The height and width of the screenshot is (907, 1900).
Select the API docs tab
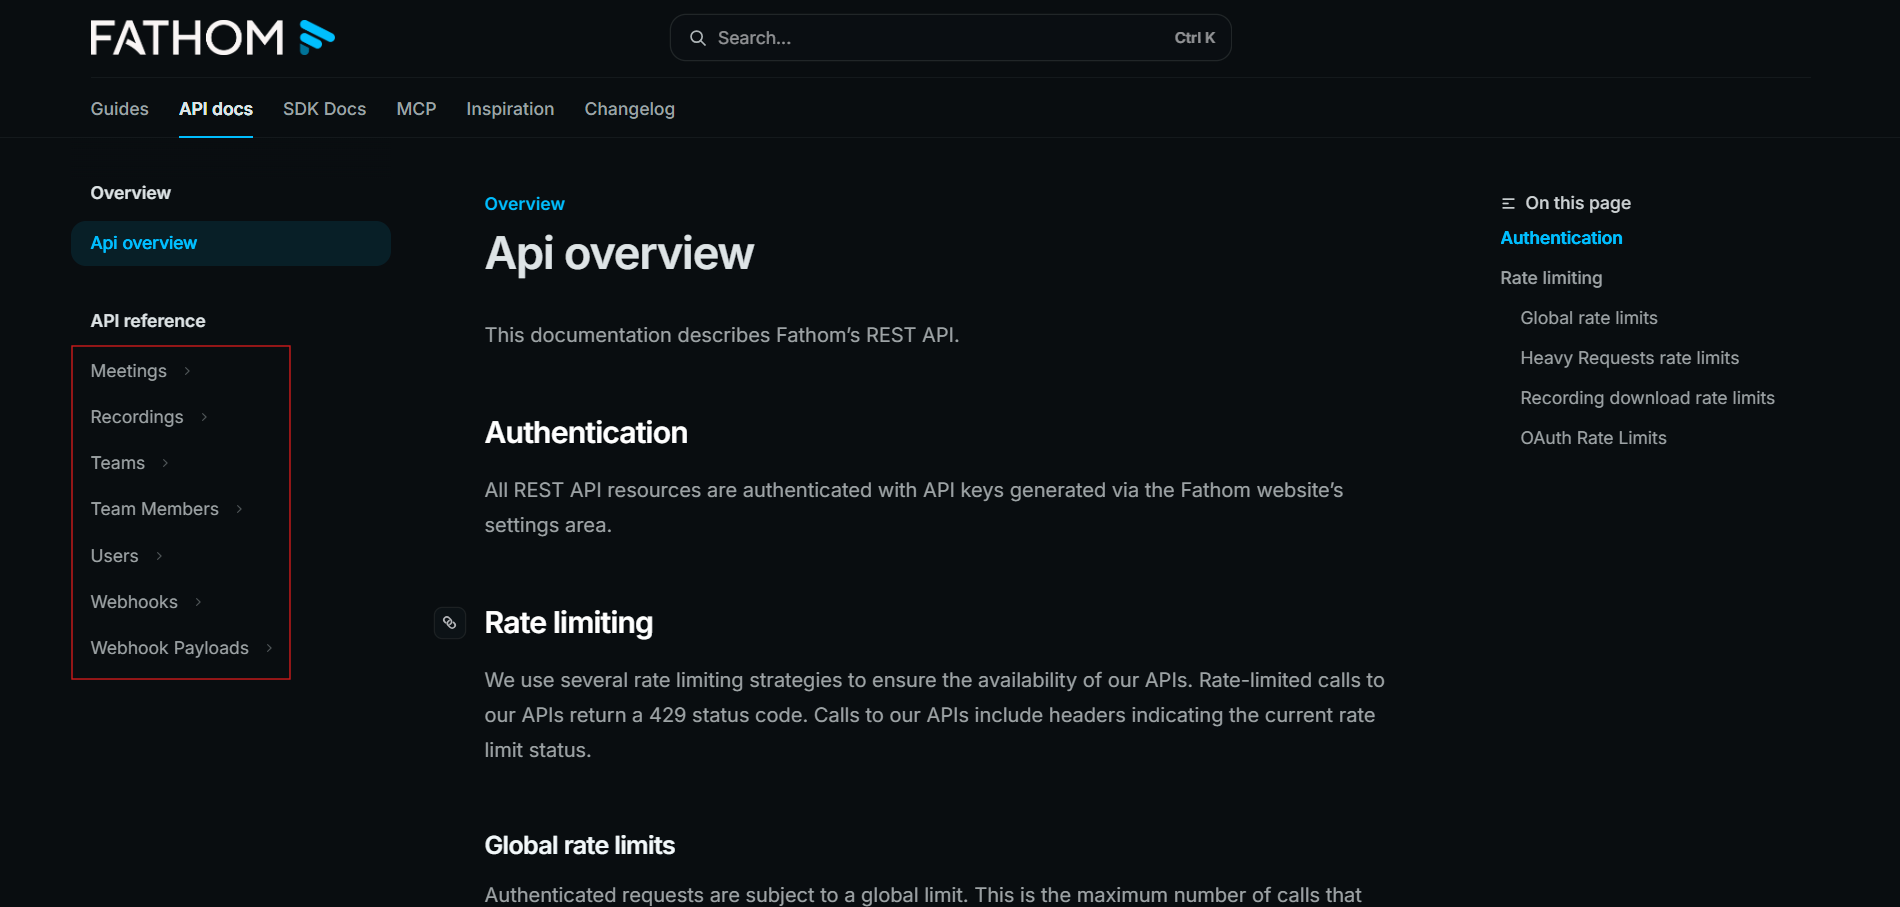[216, 109]
